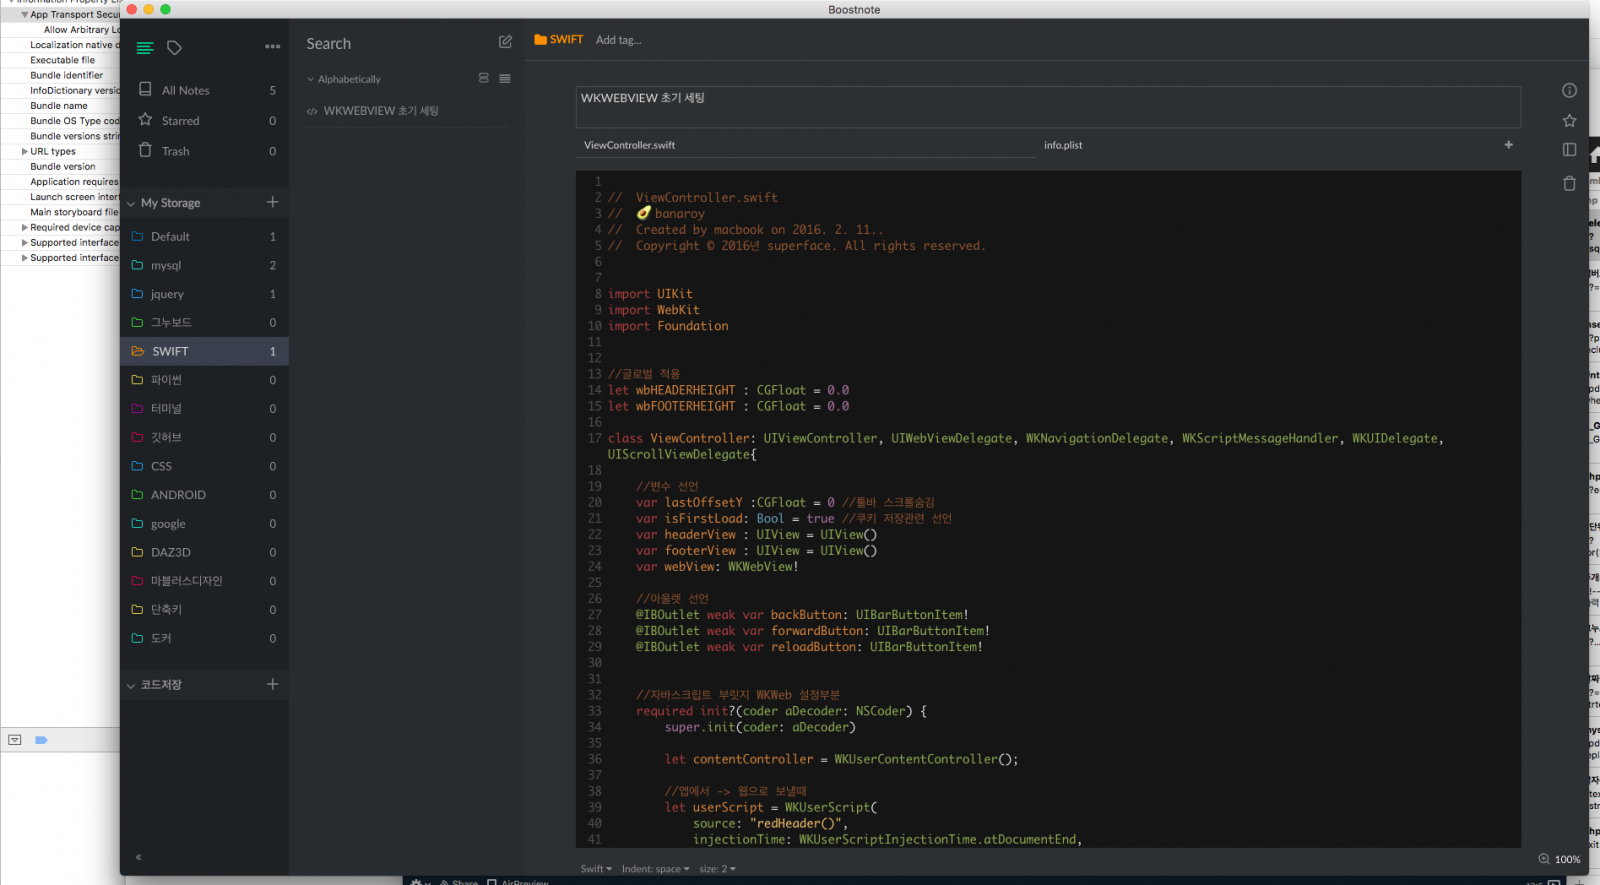Click the new note pencil icon
Screen dimensions: 1600x885
point(505,42)
